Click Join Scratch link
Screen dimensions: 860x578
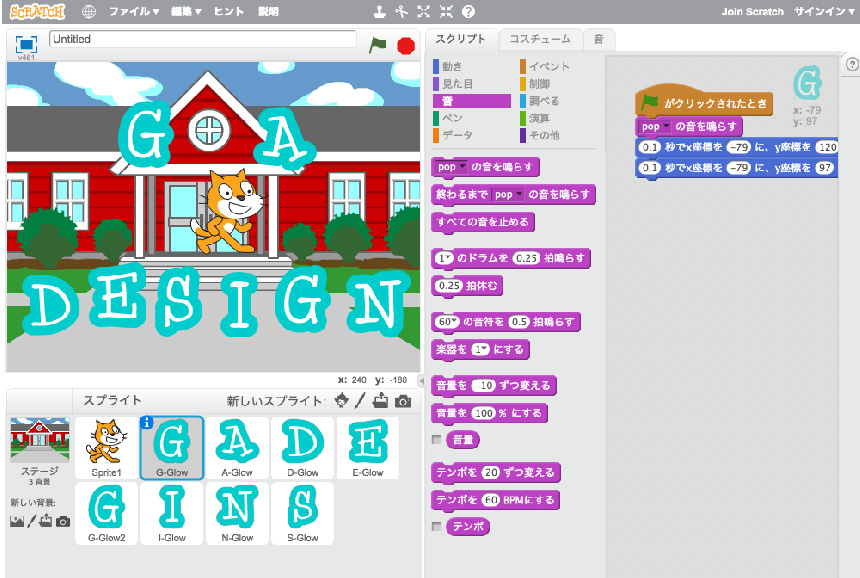pos(752,12)
